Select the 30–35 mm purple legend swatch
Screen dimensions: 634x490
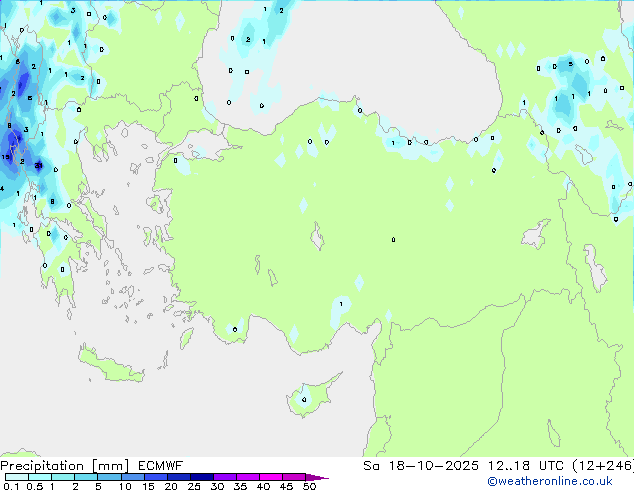point(224,477)
